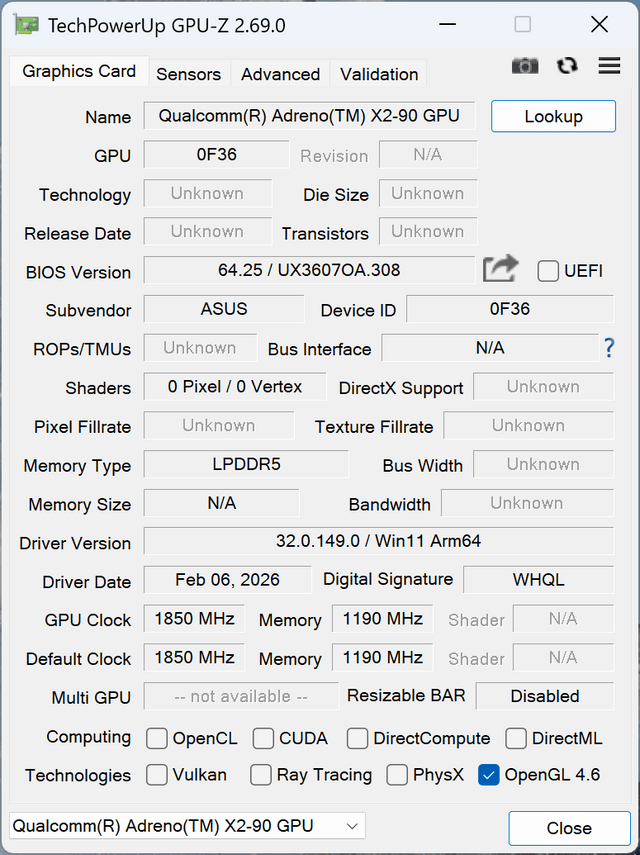Toggle the DirectML checkbox
The width and height of the screenshot is (640, 855).
coord(516,739)
